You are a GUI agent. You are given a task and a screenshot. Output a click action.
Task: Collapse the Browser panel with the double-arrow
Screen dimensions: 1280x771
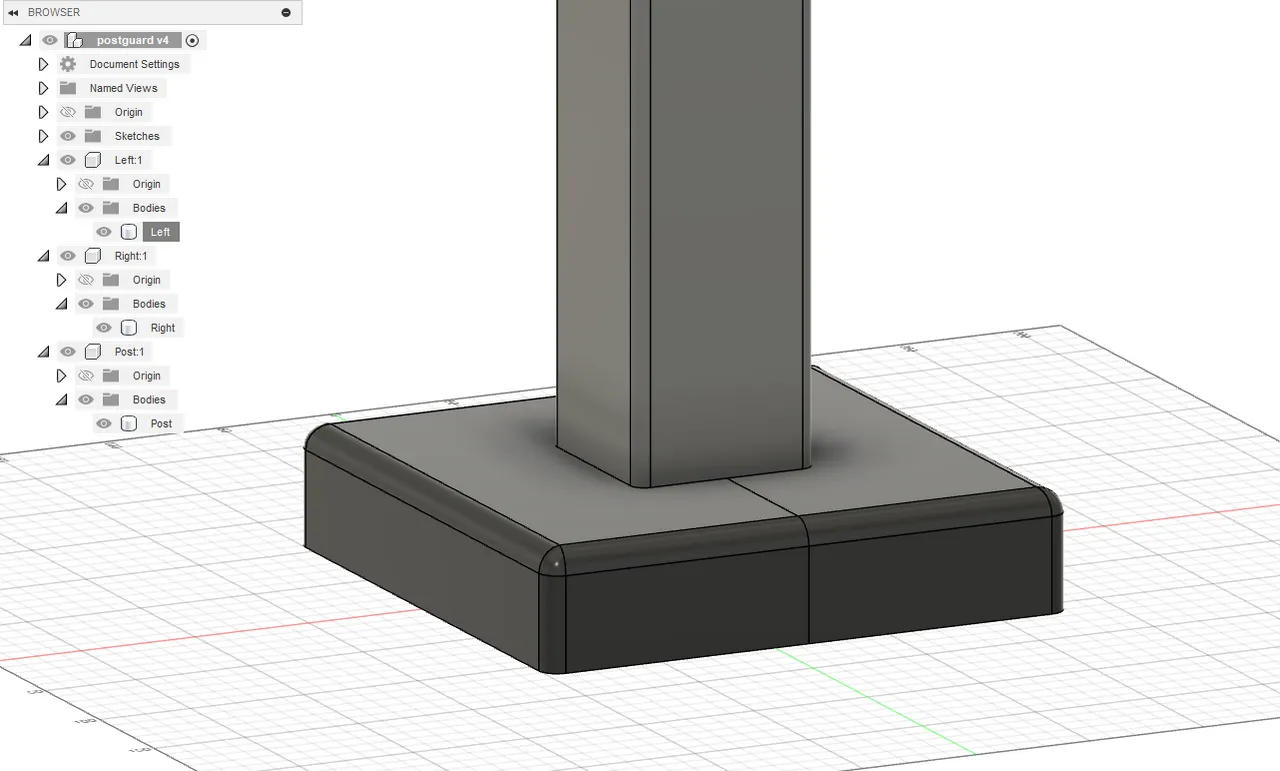tap(12, 12)
